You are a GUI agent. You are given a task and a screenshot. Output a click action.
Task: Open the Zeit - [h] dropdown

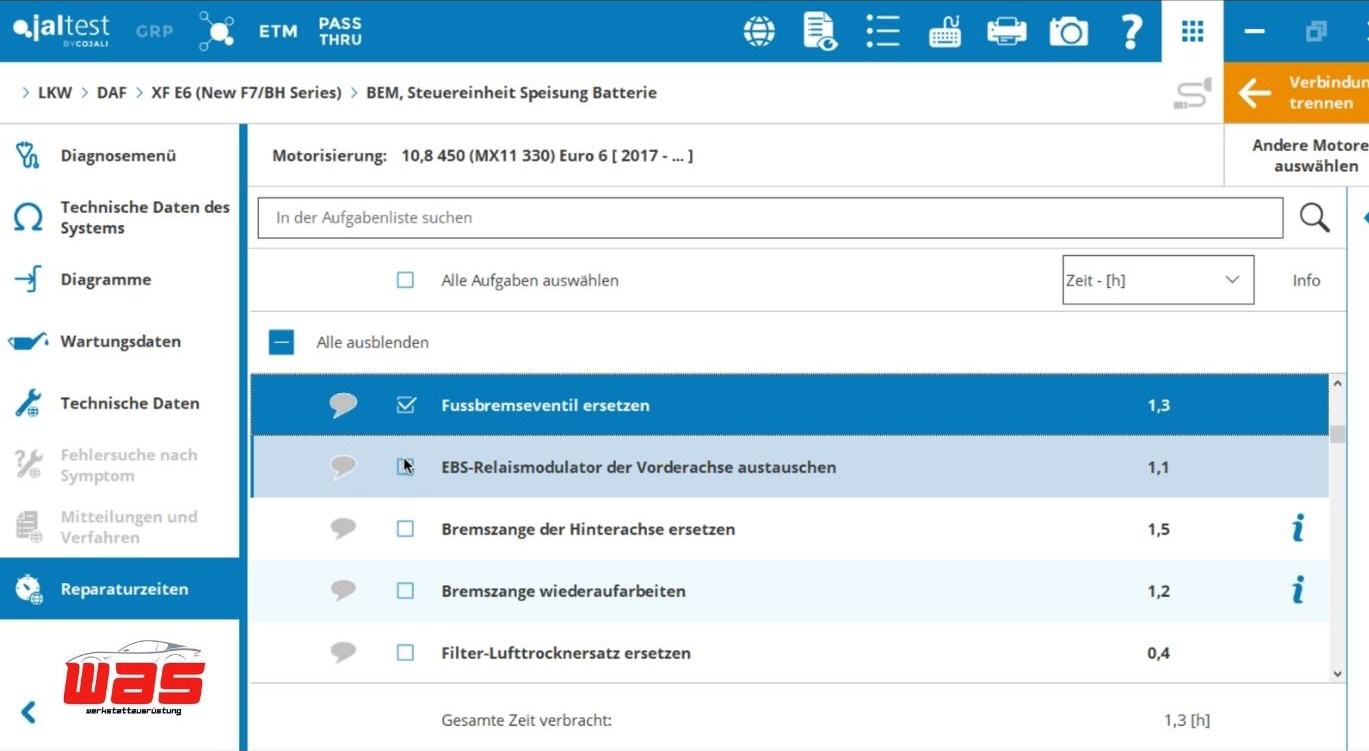(x=1157, y=280)
